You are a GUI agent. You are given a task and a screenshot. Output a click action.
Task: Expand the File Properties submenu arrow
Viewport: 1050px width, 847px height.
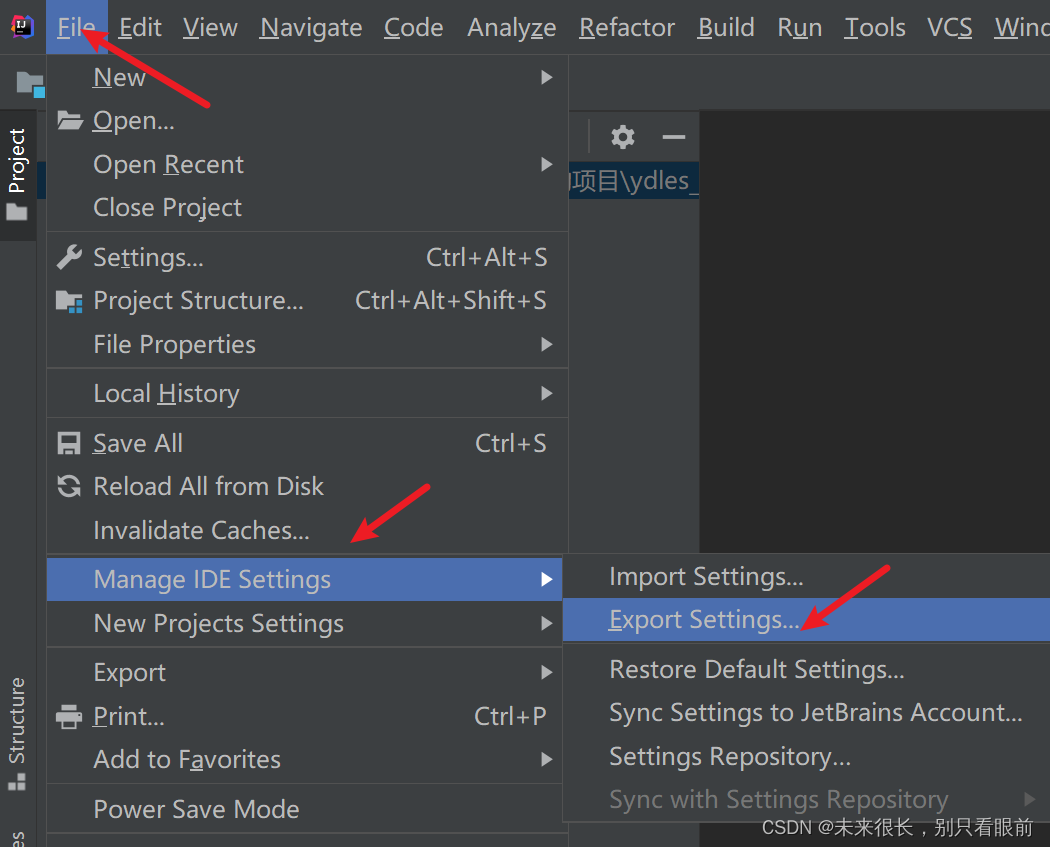(547, 344)
